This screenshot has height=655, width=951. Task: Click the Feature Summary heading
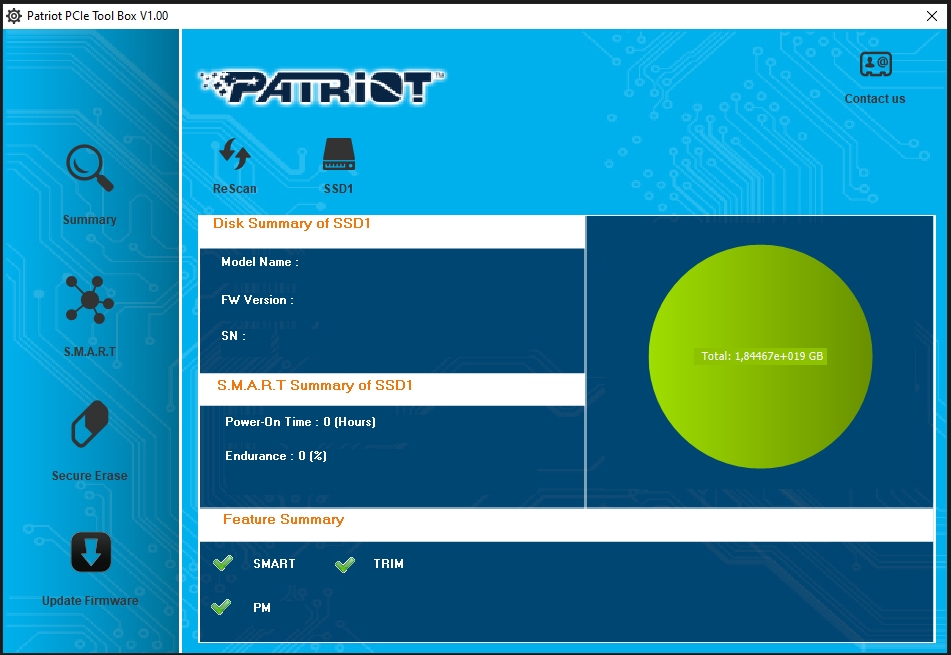(283, 519)
